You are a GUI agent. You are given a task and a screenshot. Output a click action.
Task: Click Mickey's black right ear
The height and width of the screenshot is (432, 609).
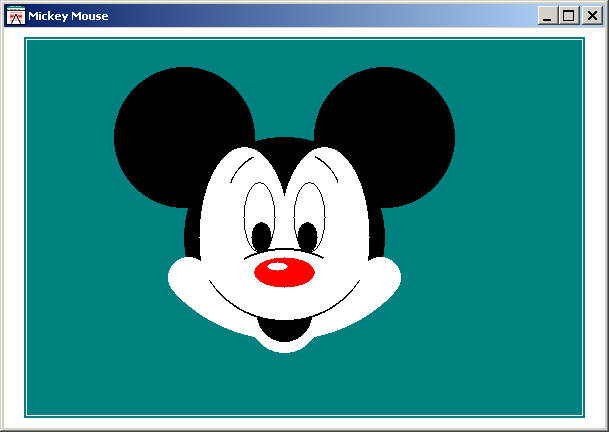385,137
